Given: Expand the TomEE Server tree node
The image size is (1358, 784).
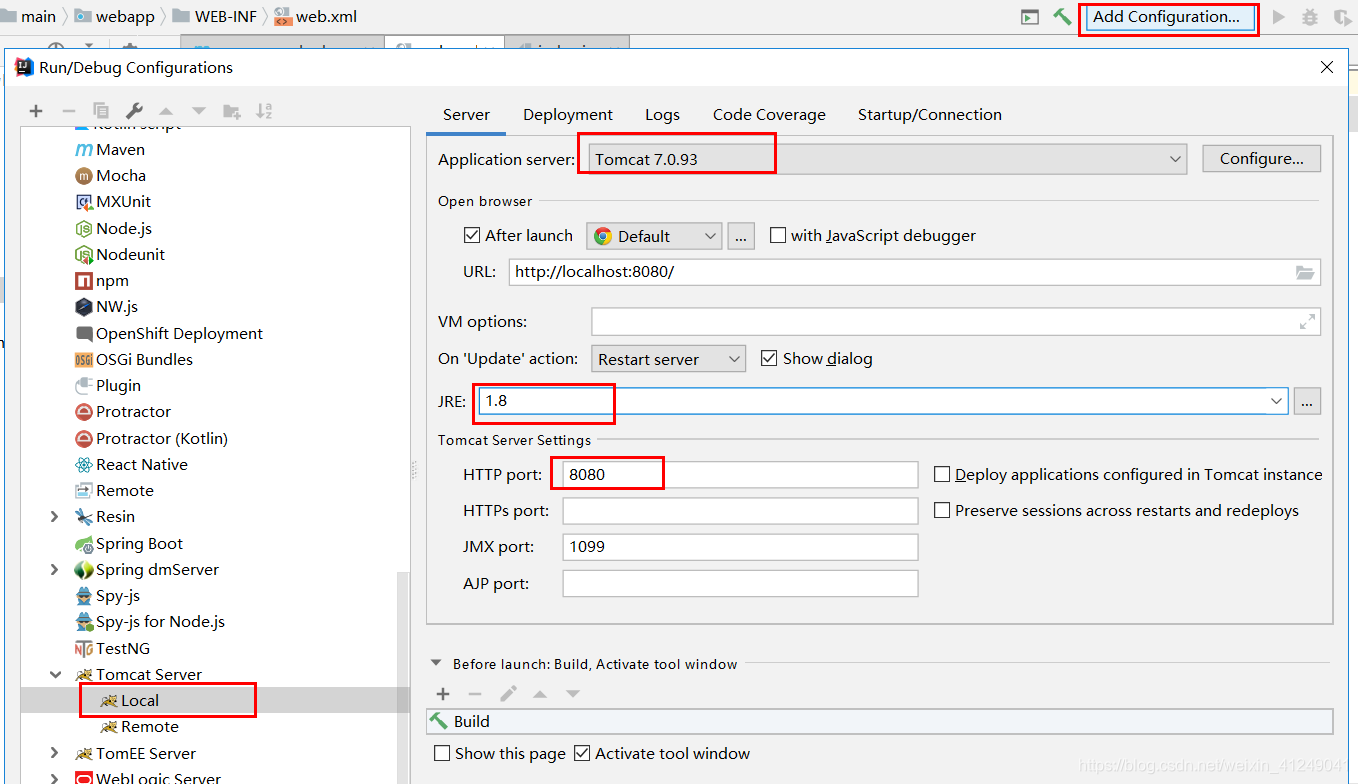Looking at the screenshot, I should coord(55,753).
